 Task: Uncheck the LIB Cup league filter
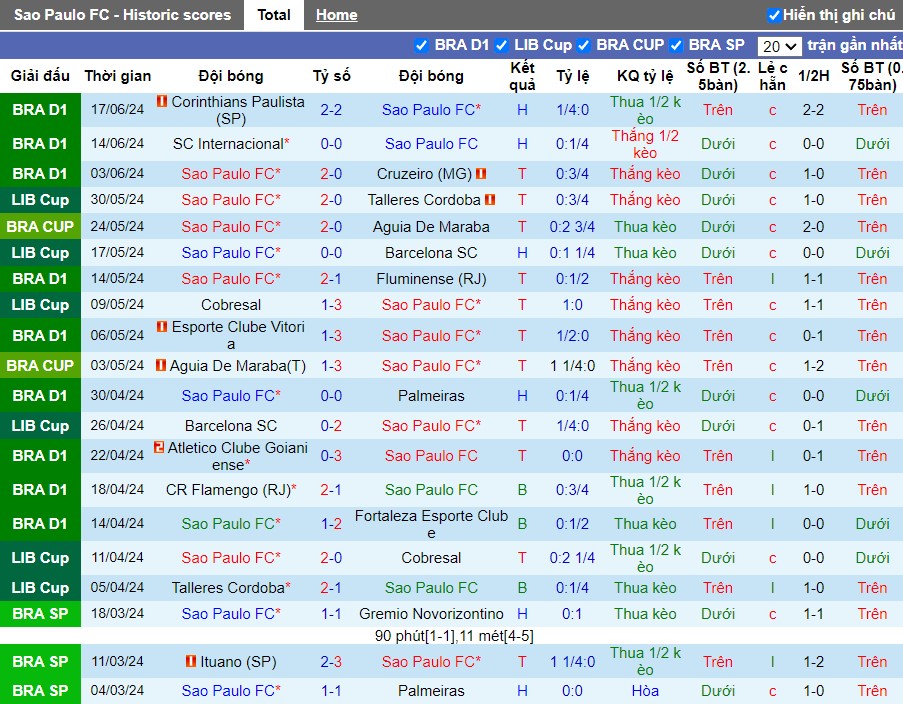point(501,45)
